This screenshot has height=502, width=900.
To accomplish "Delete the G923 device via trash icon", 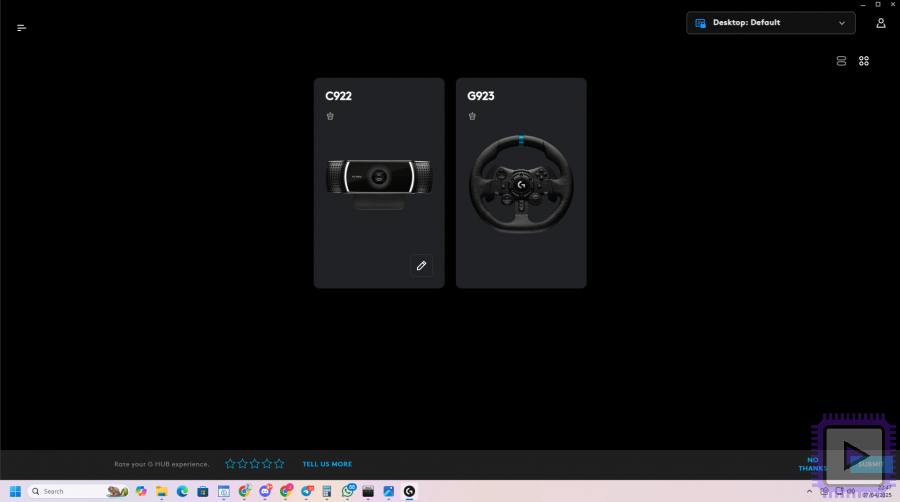I will (472, 116).
